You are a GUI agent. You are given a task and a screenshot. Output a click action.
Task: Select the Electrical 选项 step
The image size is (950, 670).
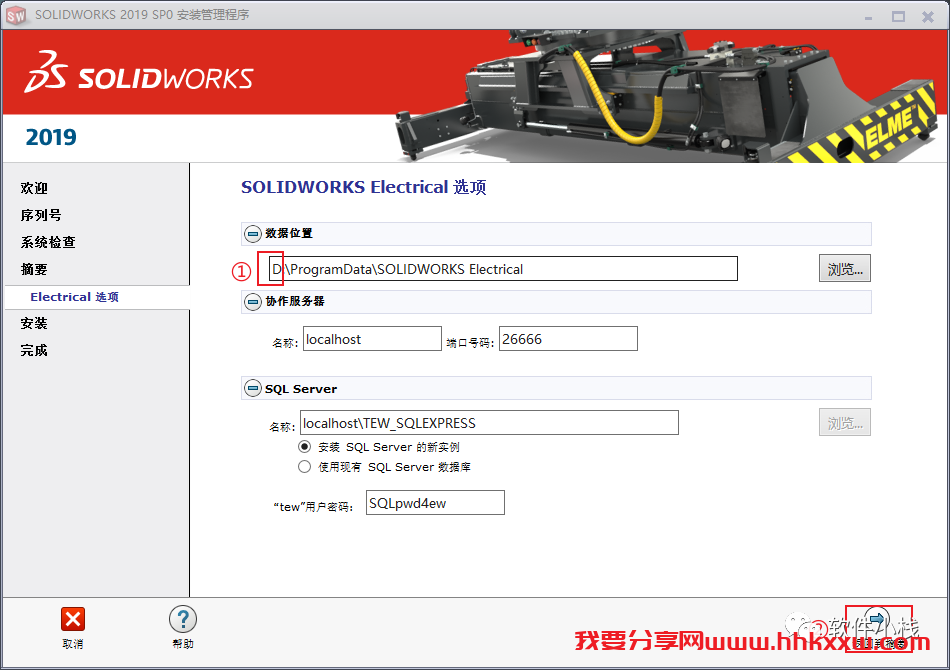75,297
